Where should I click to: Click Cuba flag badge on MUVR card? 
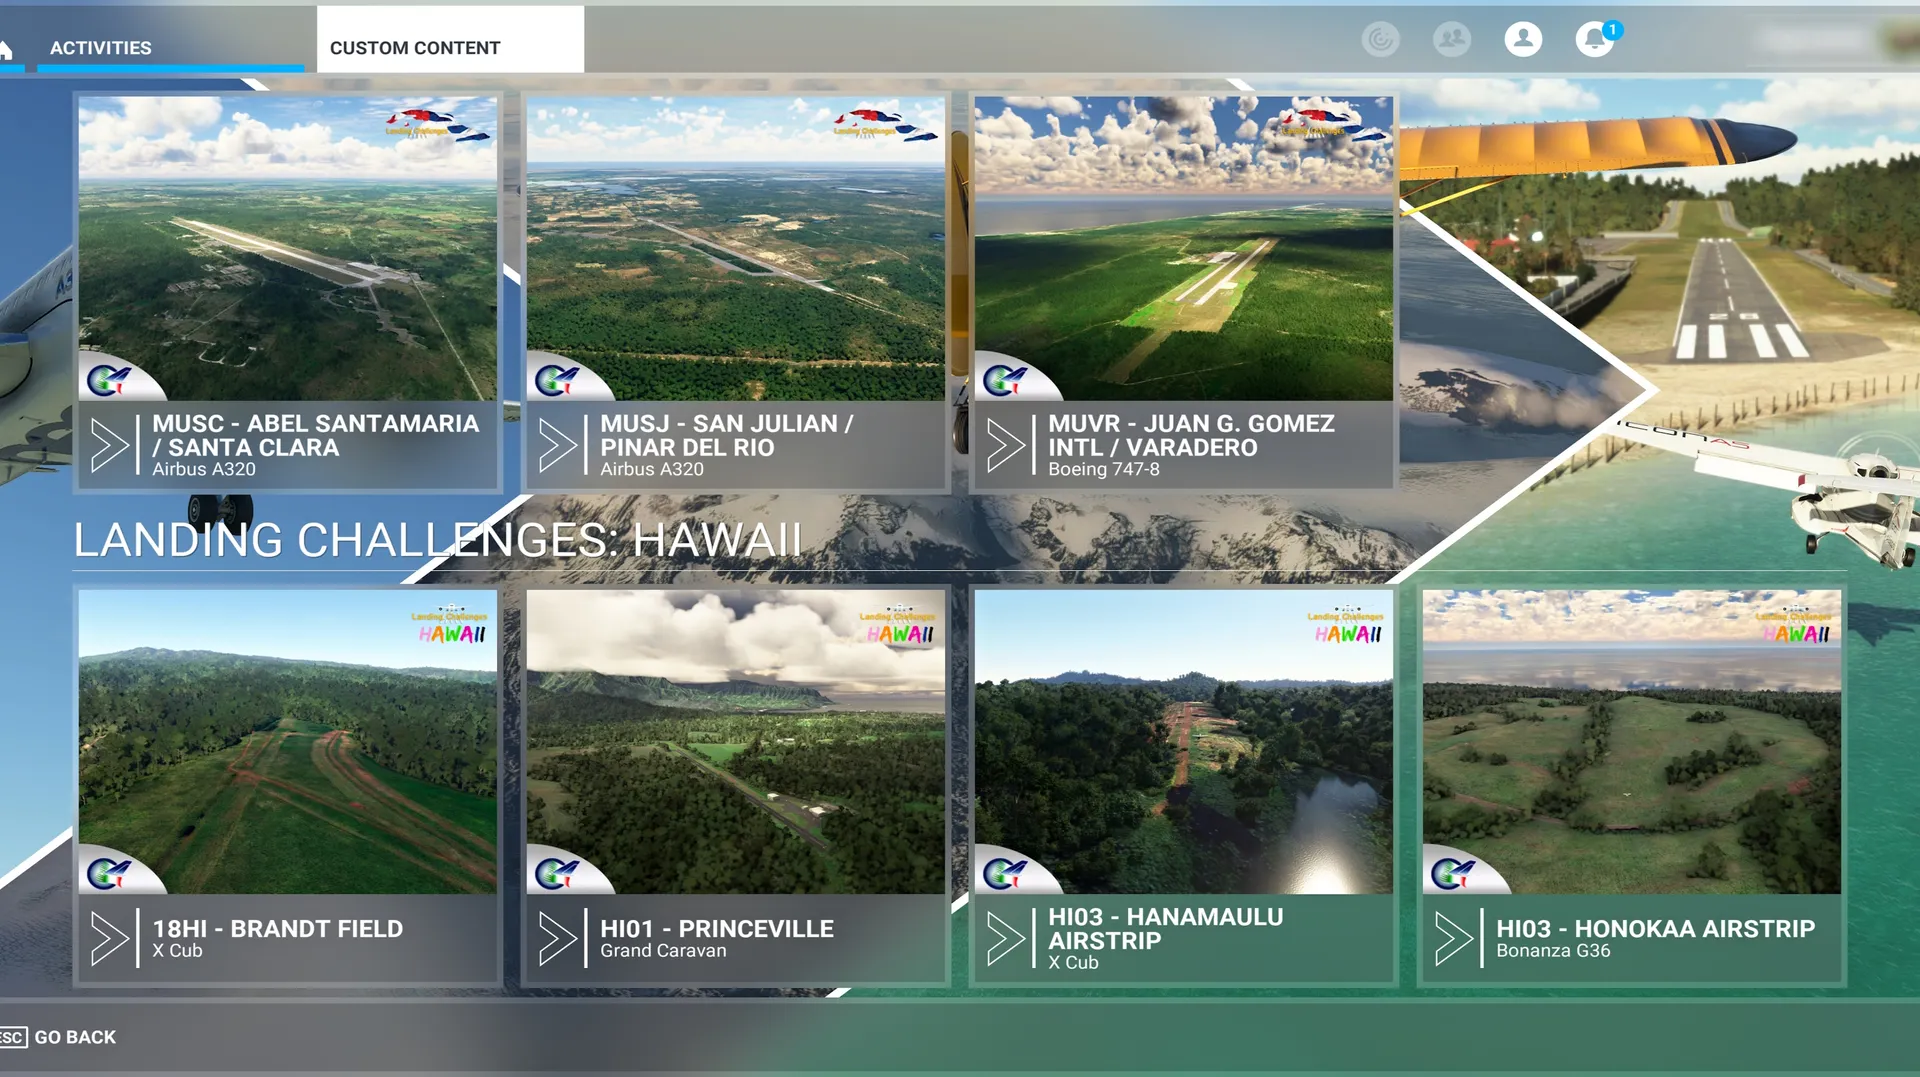[x=1333, y=124]
